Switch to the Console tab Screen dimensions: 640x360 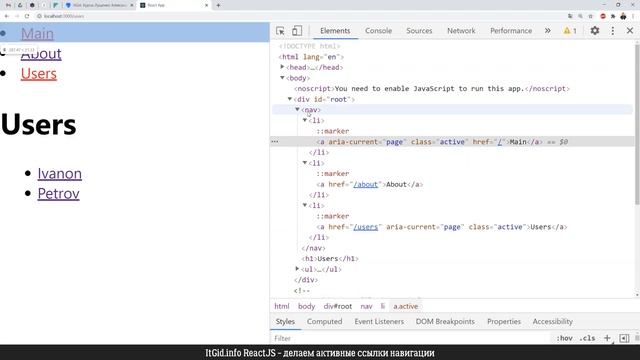378,31
